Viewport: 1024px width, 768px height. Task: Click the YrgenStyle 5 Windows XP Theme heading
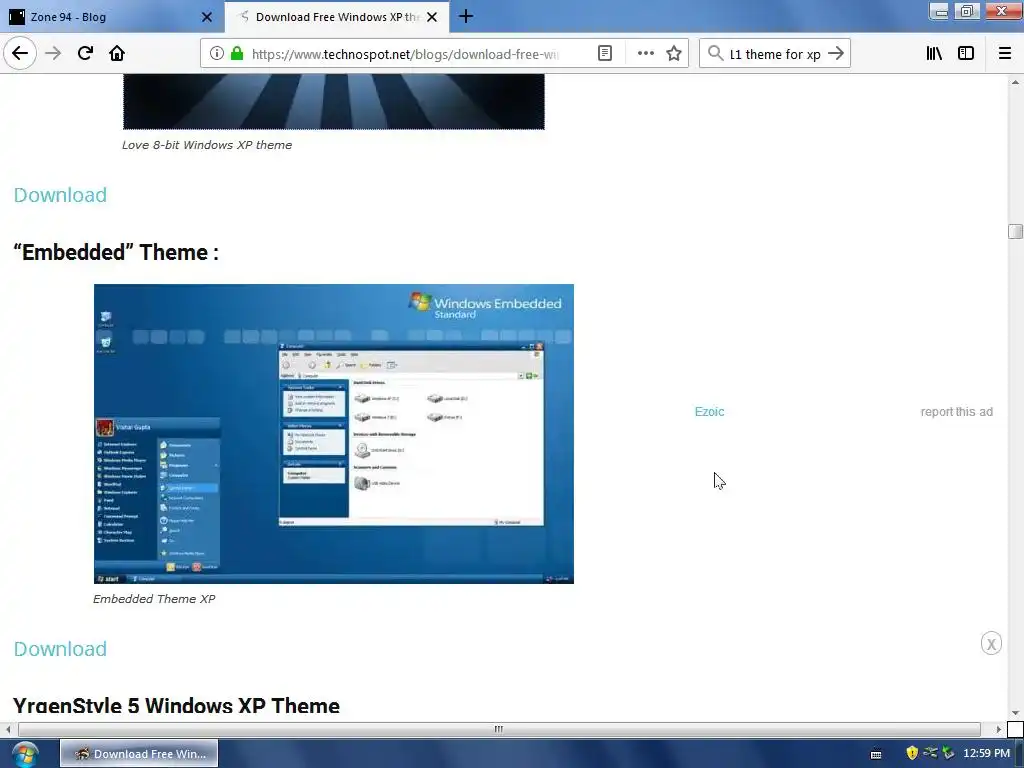(x=176, y=706)
